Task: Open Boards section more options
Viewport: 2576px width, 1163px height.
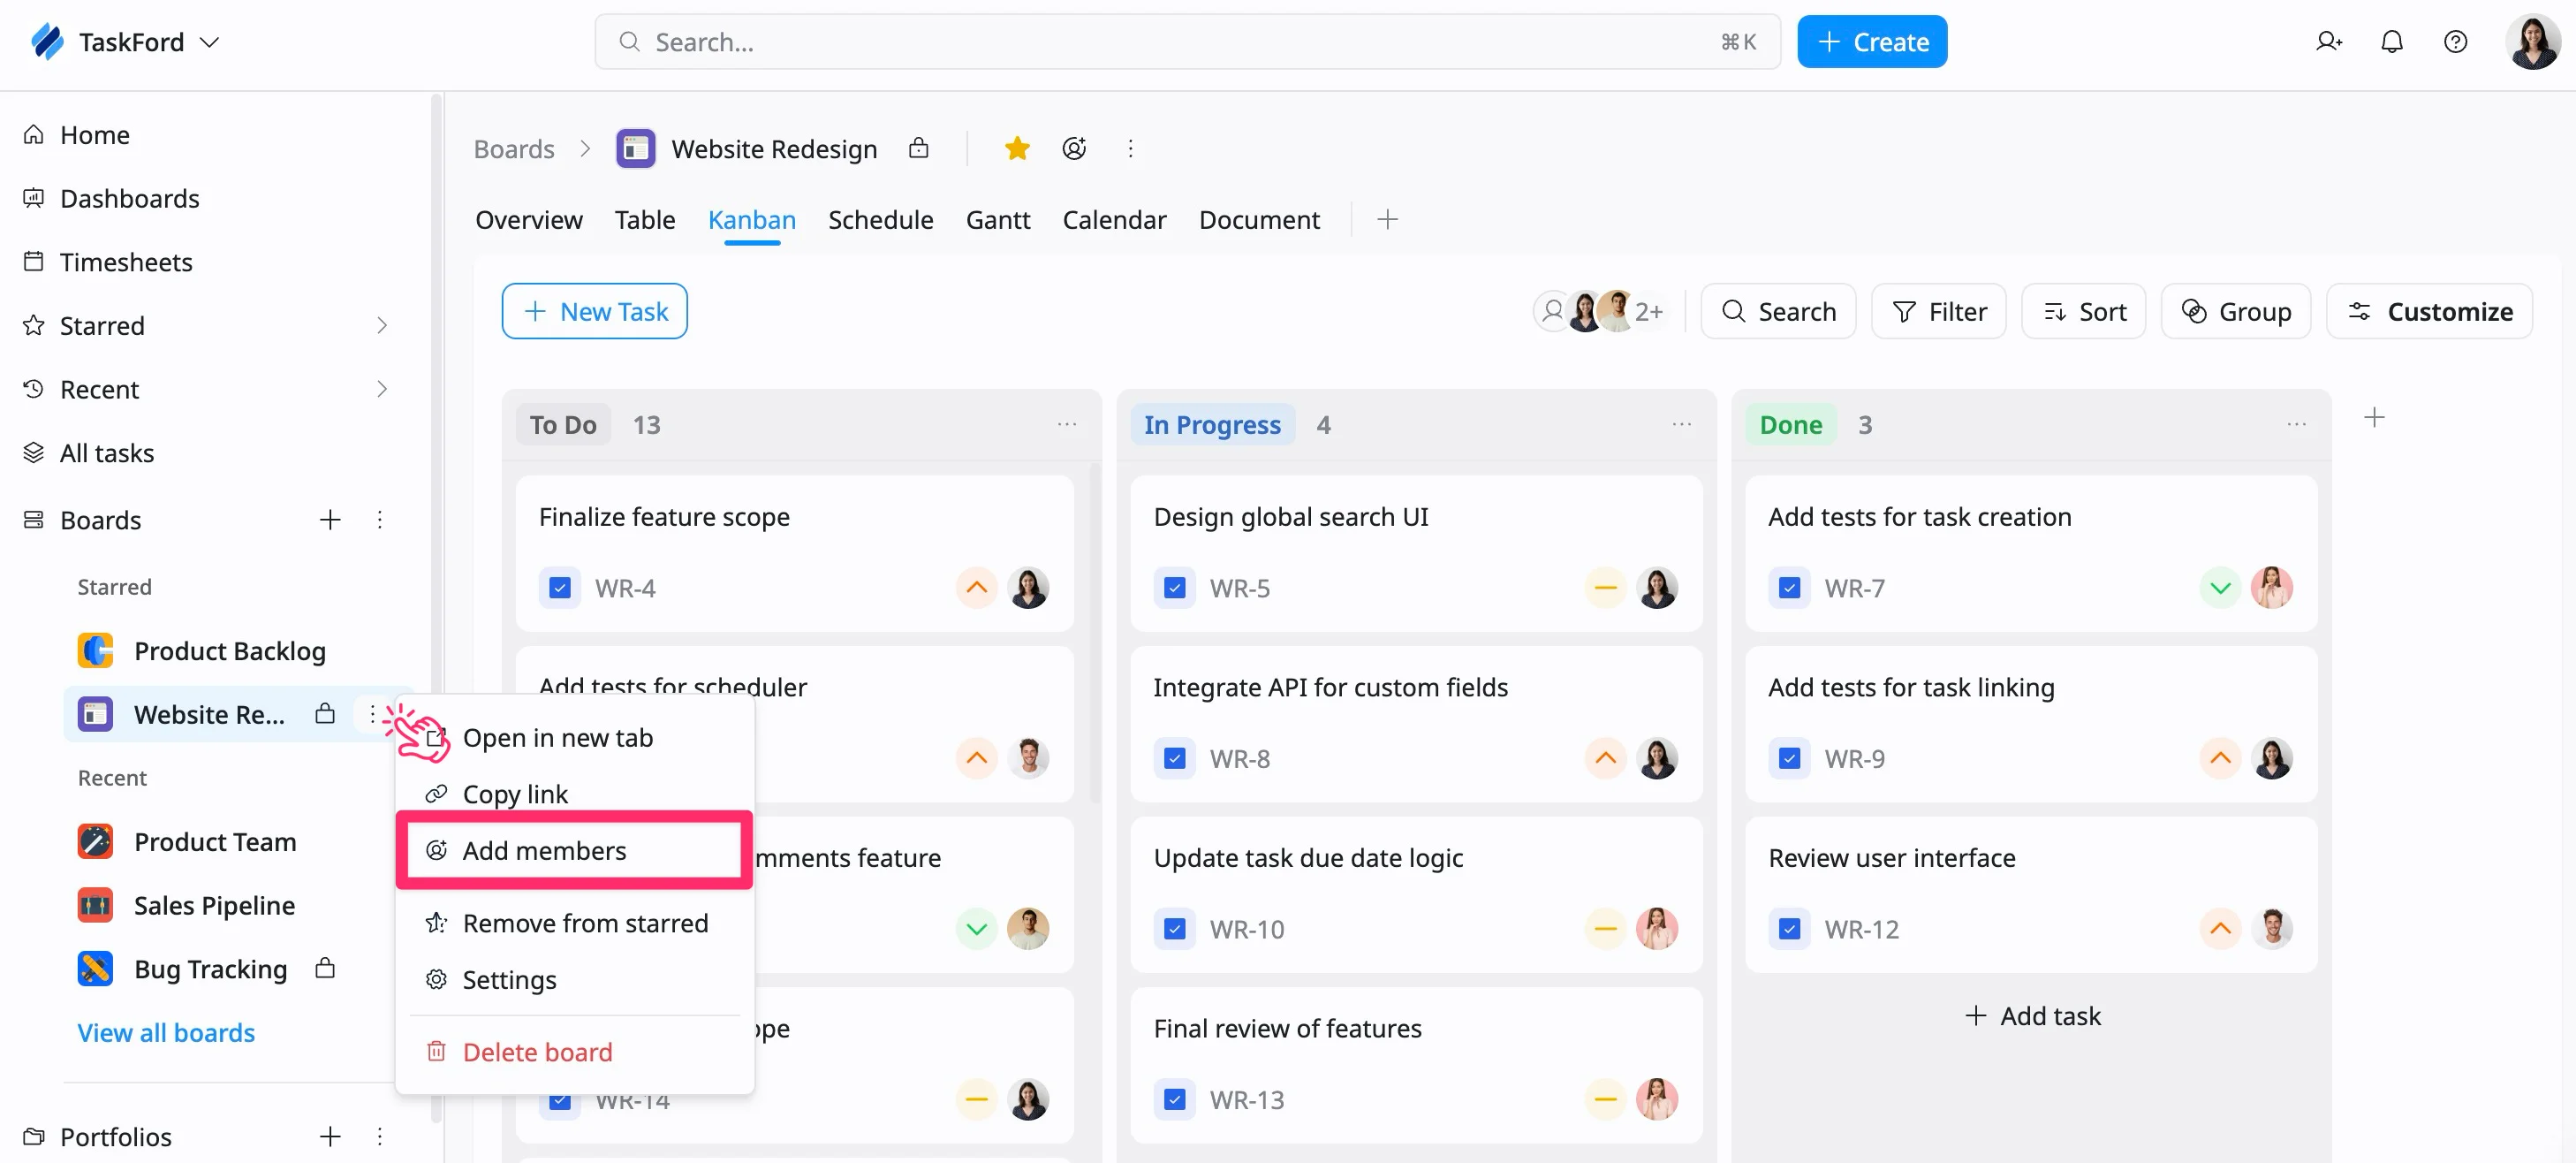Action: [379, 519]
